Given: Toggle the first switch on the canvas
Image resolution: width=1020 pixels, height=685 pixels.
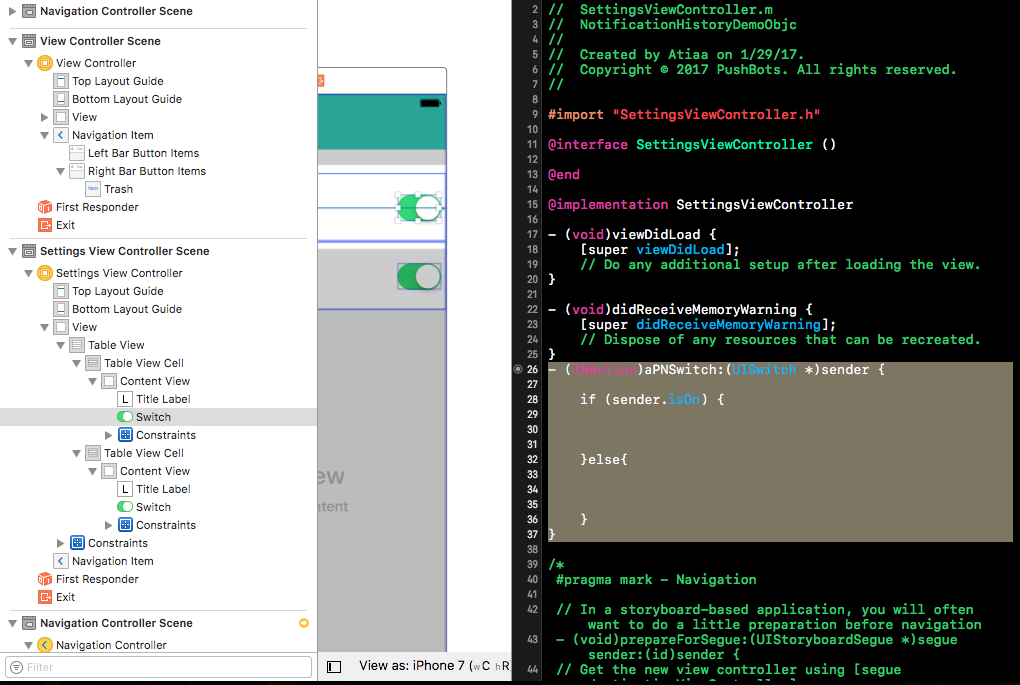Looking at the screenshot, I should pos(420,208).
